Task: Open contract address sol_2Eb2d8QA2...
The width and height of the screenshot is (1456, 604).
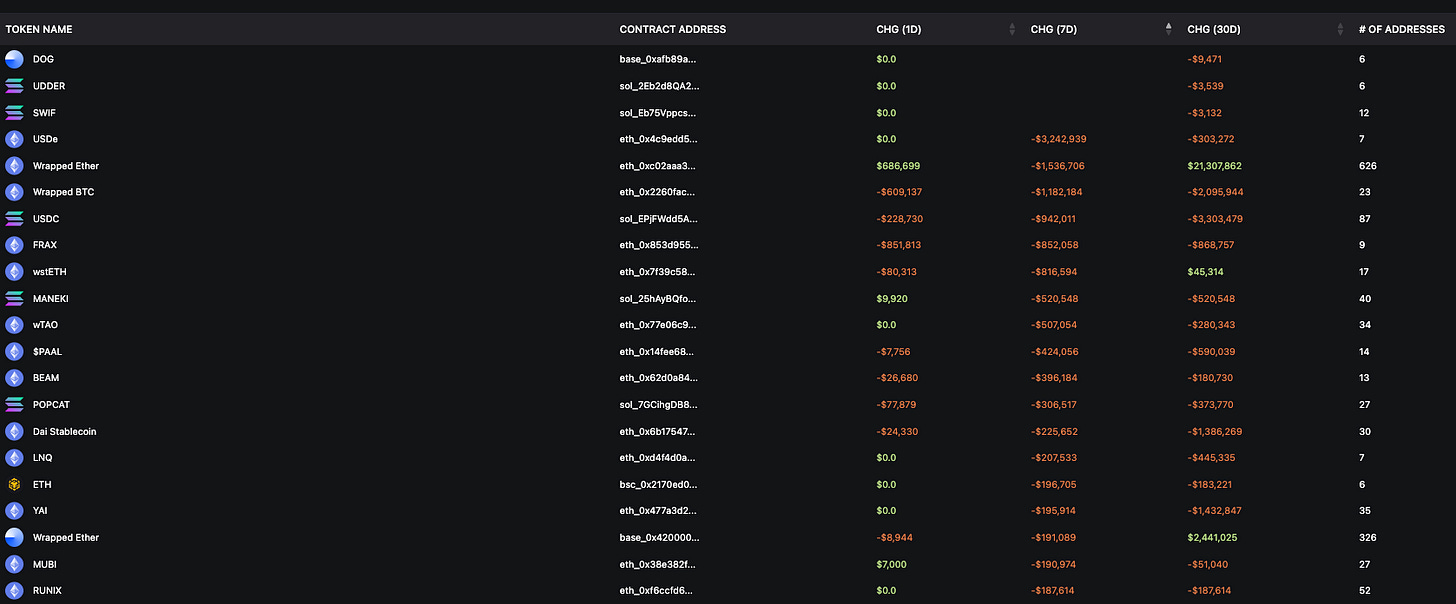Action: tap(659, 86)
